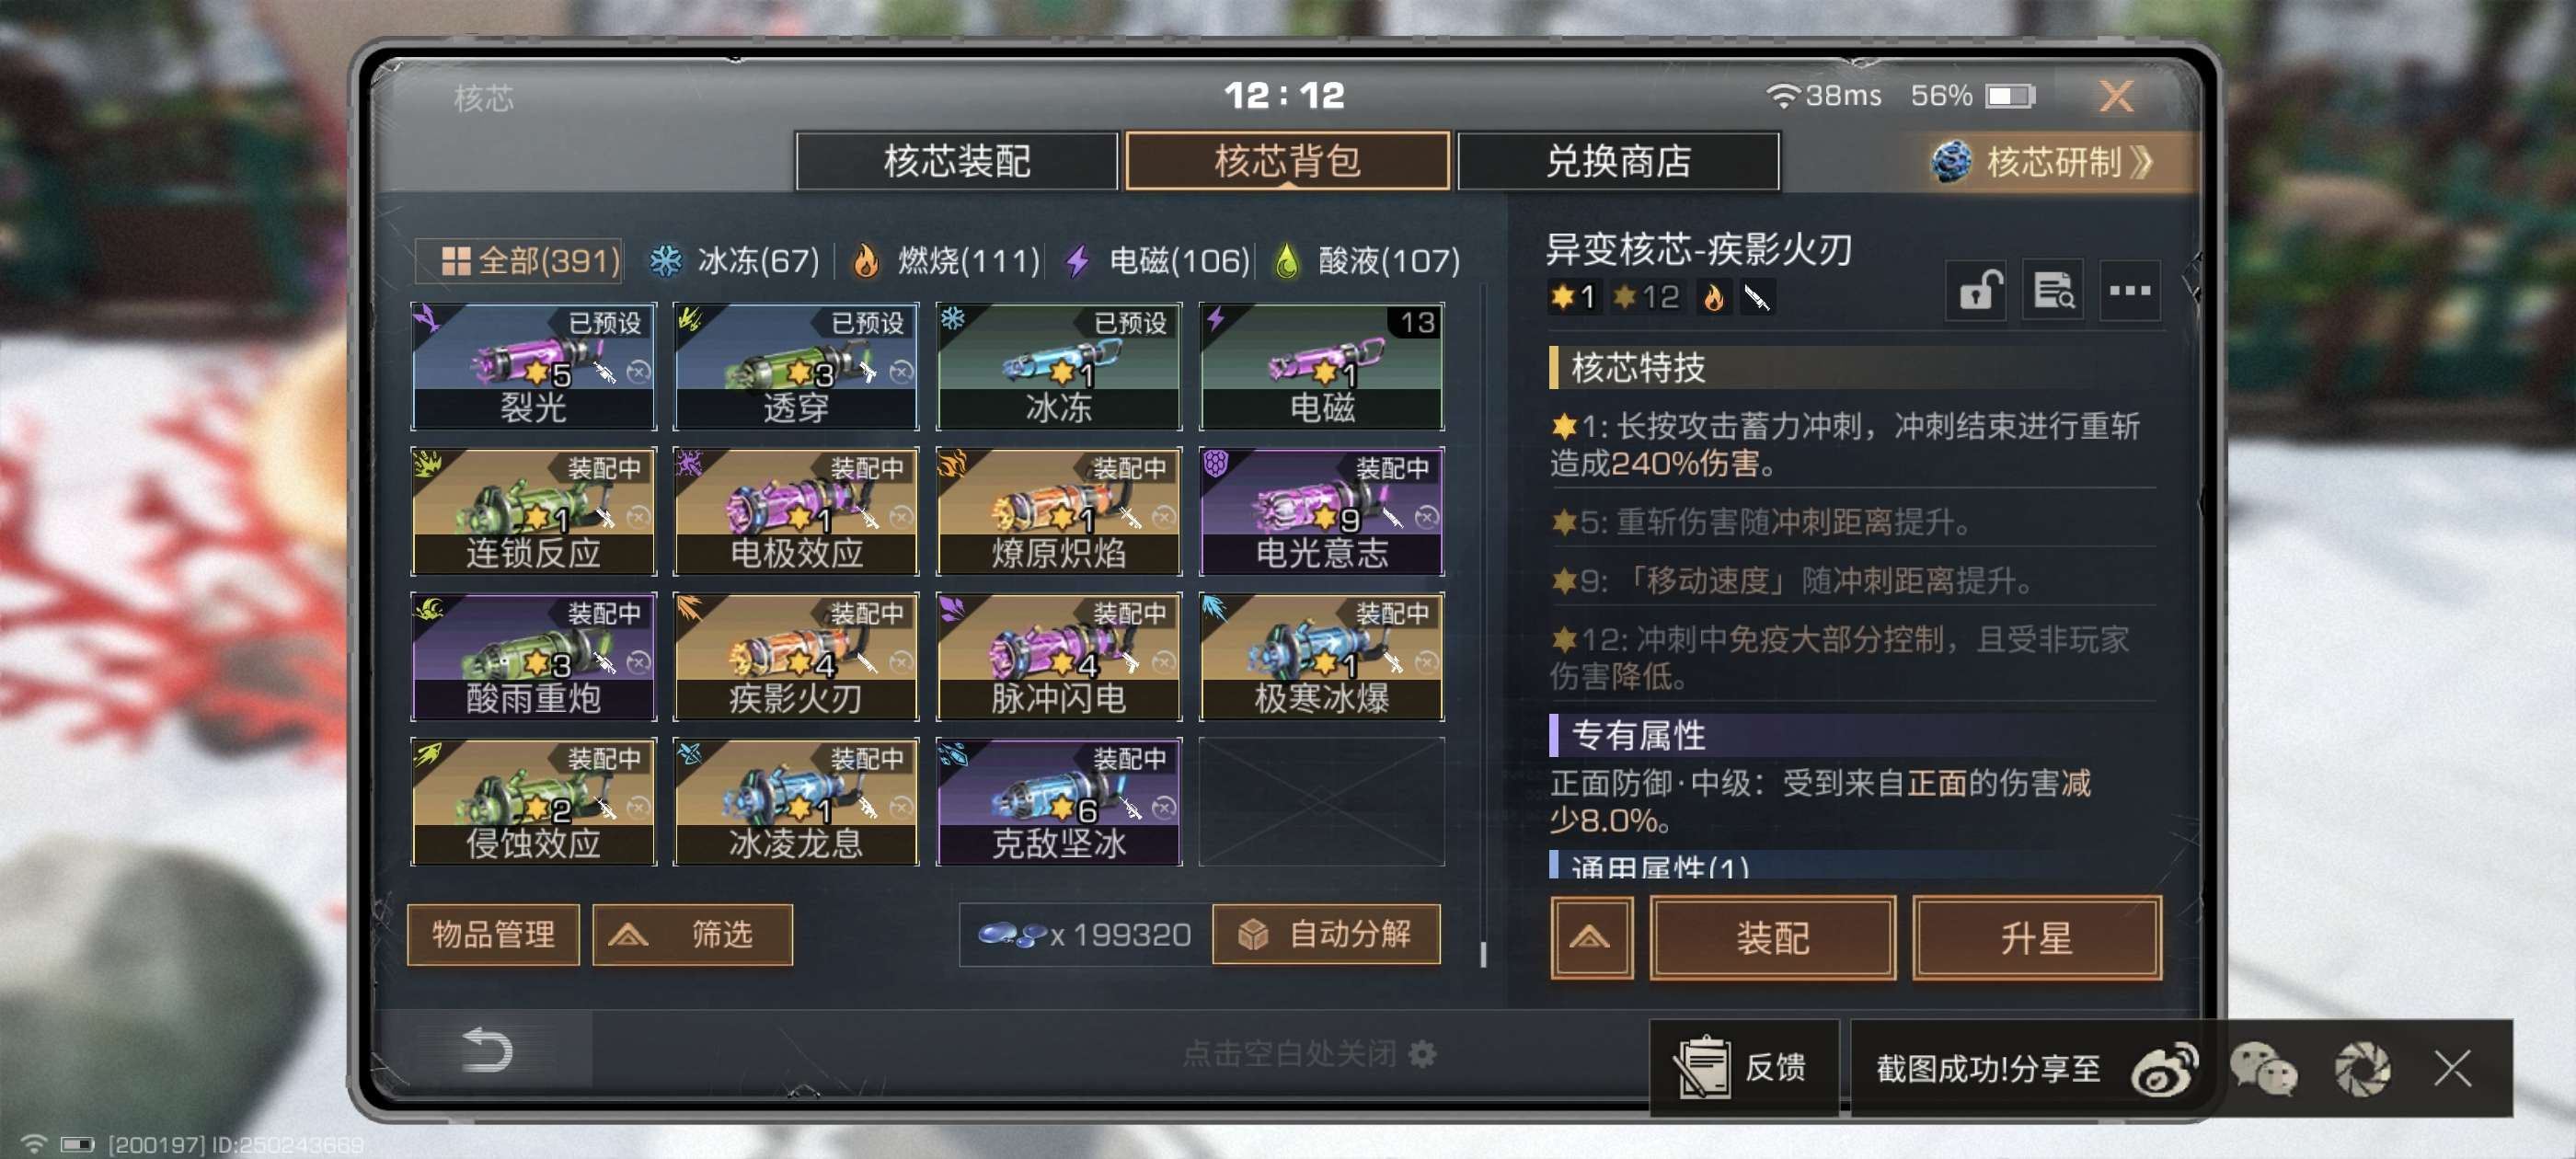This screenshot has height=1159, width=2576.
Task: Click the back arrow icon
Action: (x=487, y=1050)
